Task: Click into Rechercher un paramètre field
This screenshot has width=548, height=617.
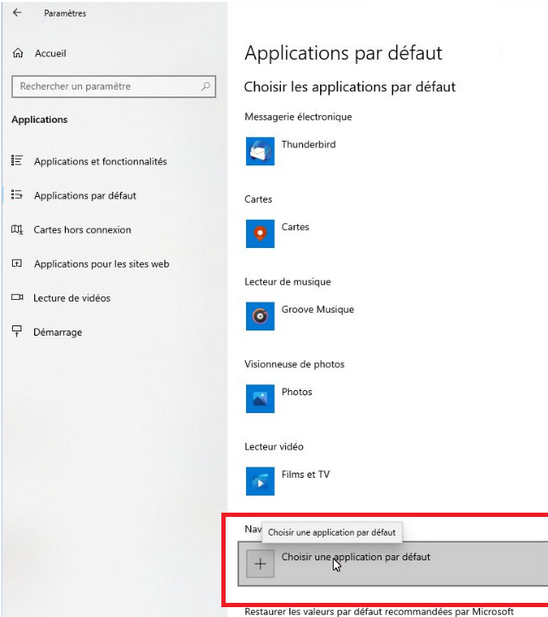Action: tap(114, 86)
